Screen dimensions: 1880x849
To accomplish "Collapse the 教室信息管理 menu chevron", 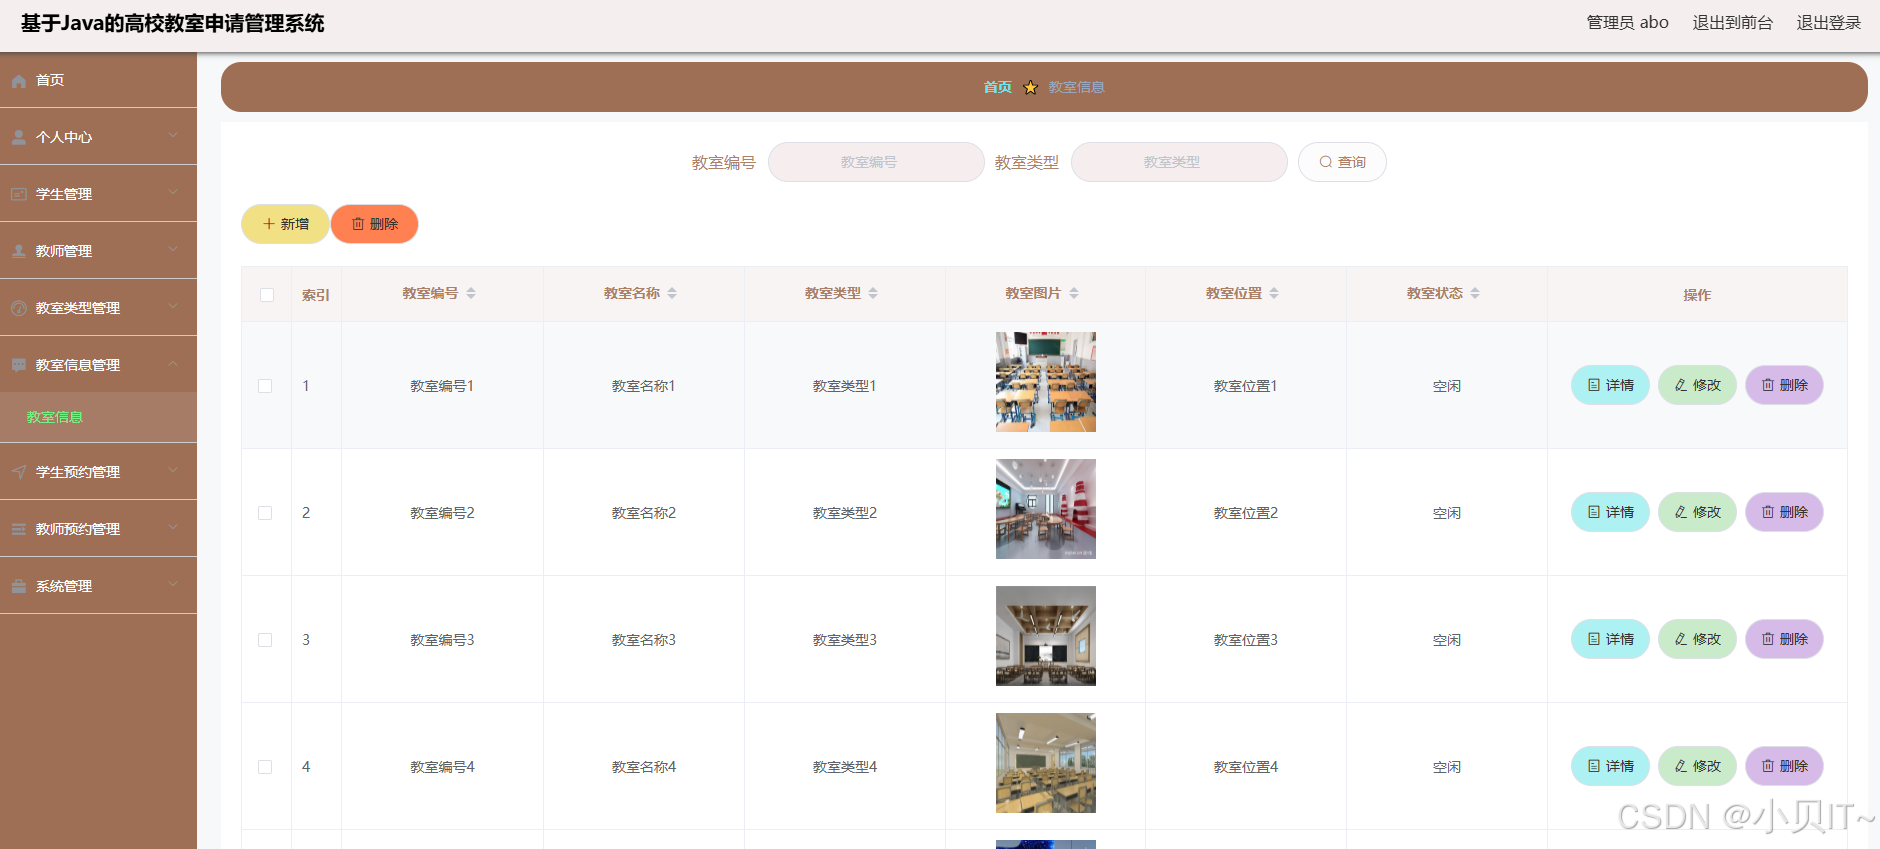I will click(x=173, y=363).
